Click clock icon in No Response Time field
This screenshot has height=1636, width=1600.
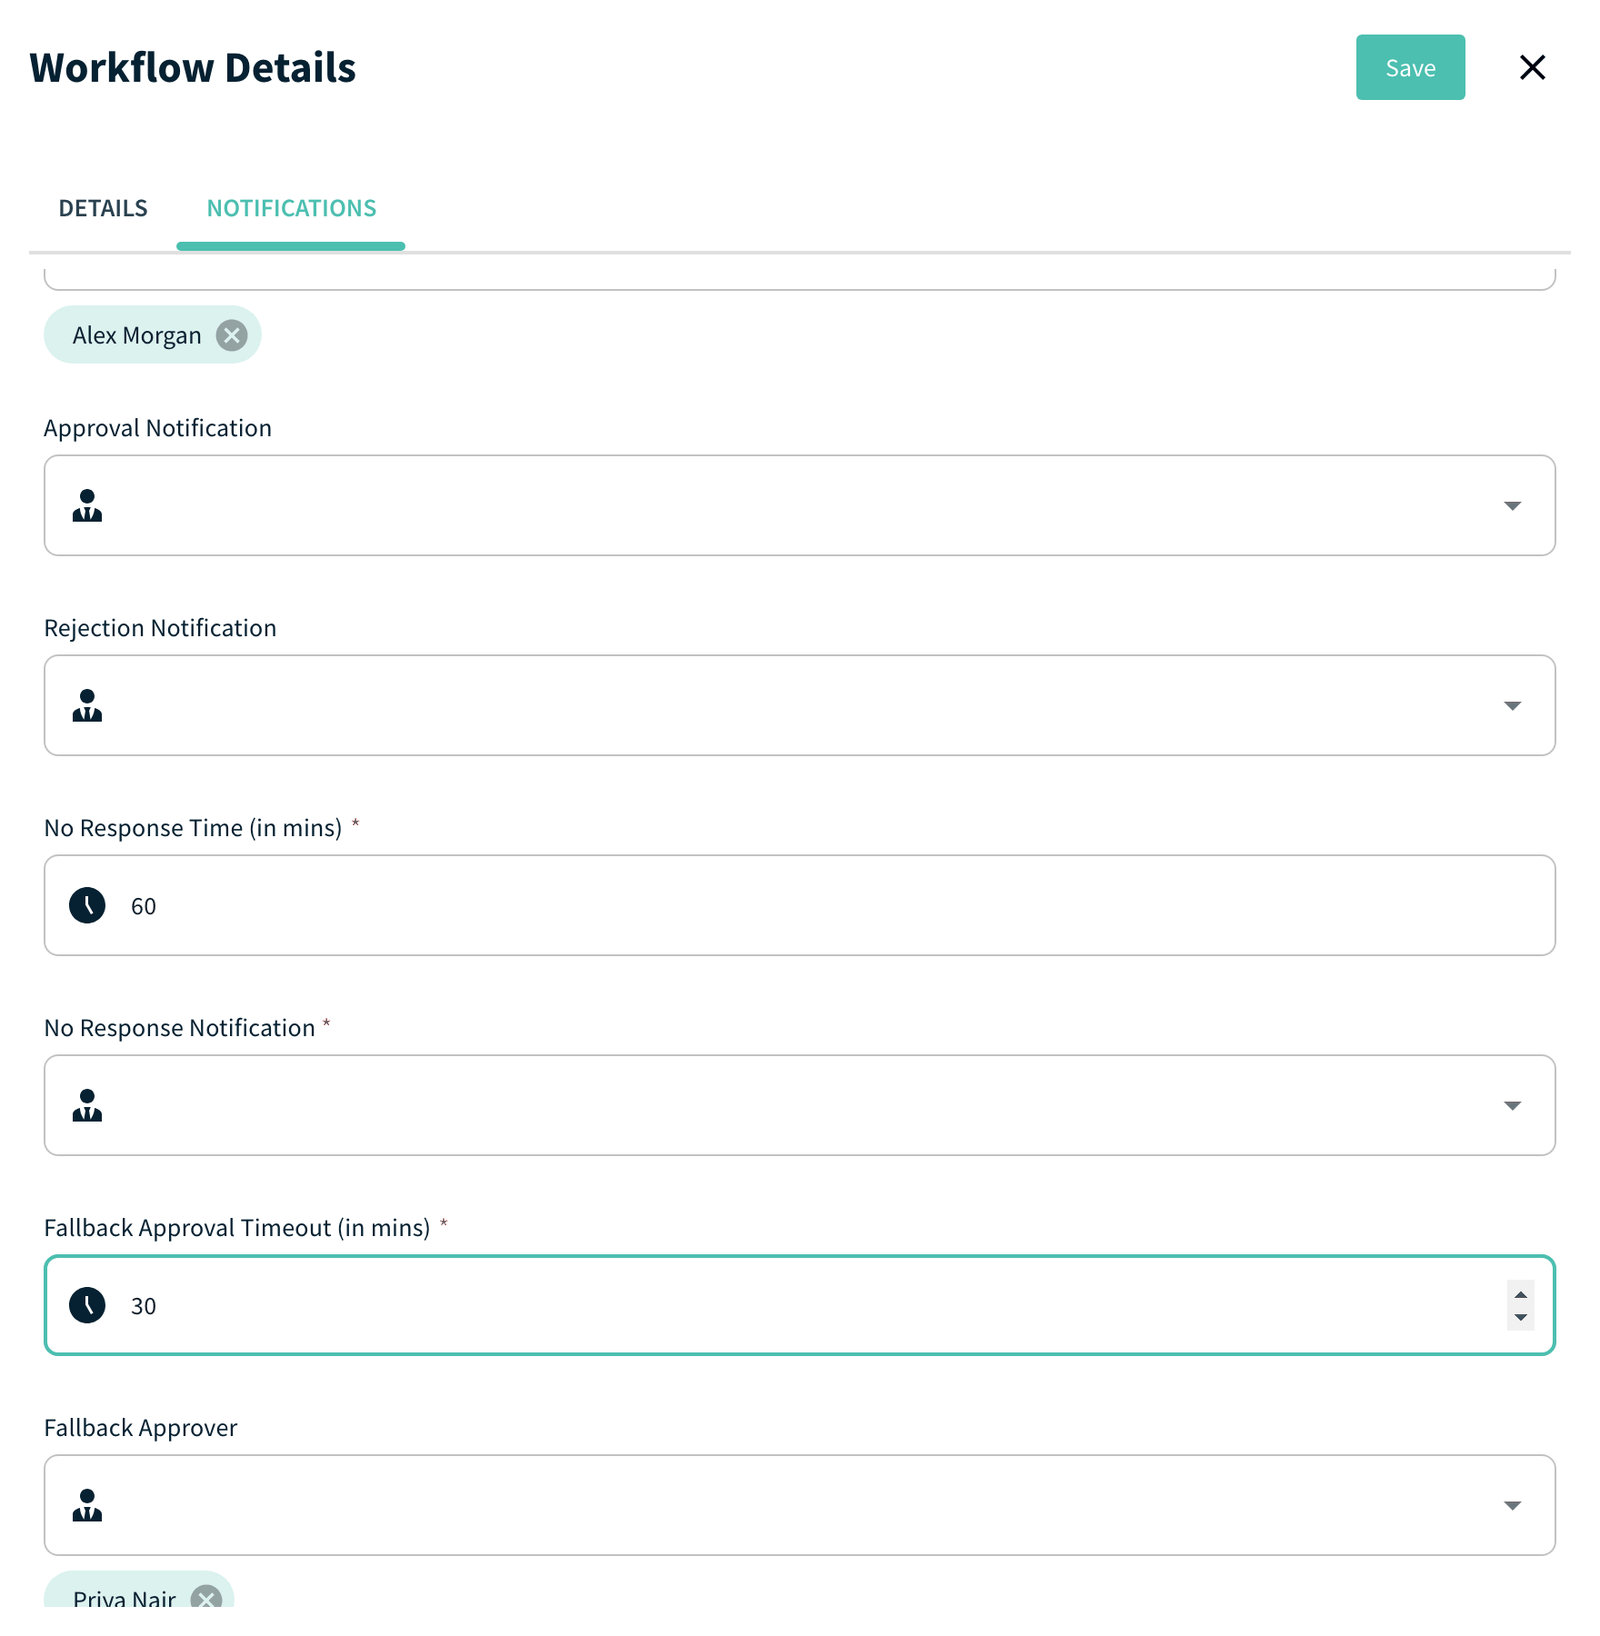[x=87, y=905]
